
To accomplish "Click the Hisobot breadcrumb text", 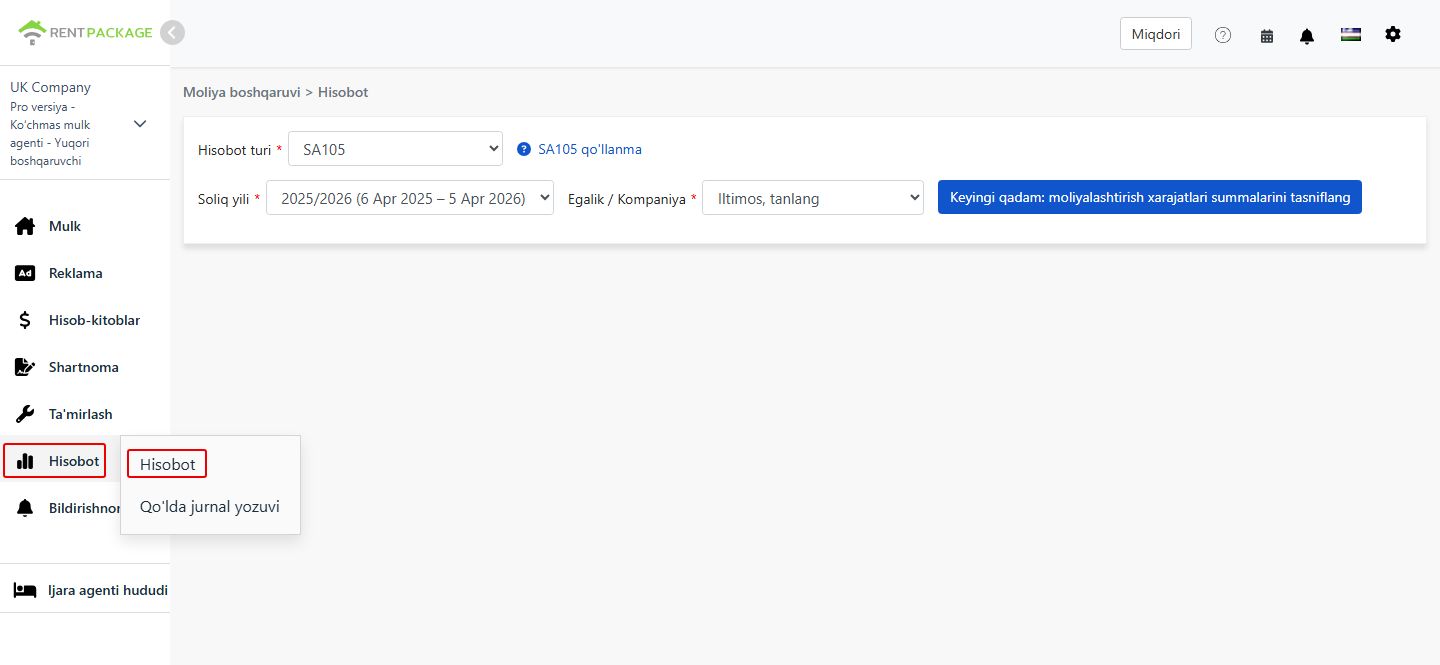I will (343, 92).
